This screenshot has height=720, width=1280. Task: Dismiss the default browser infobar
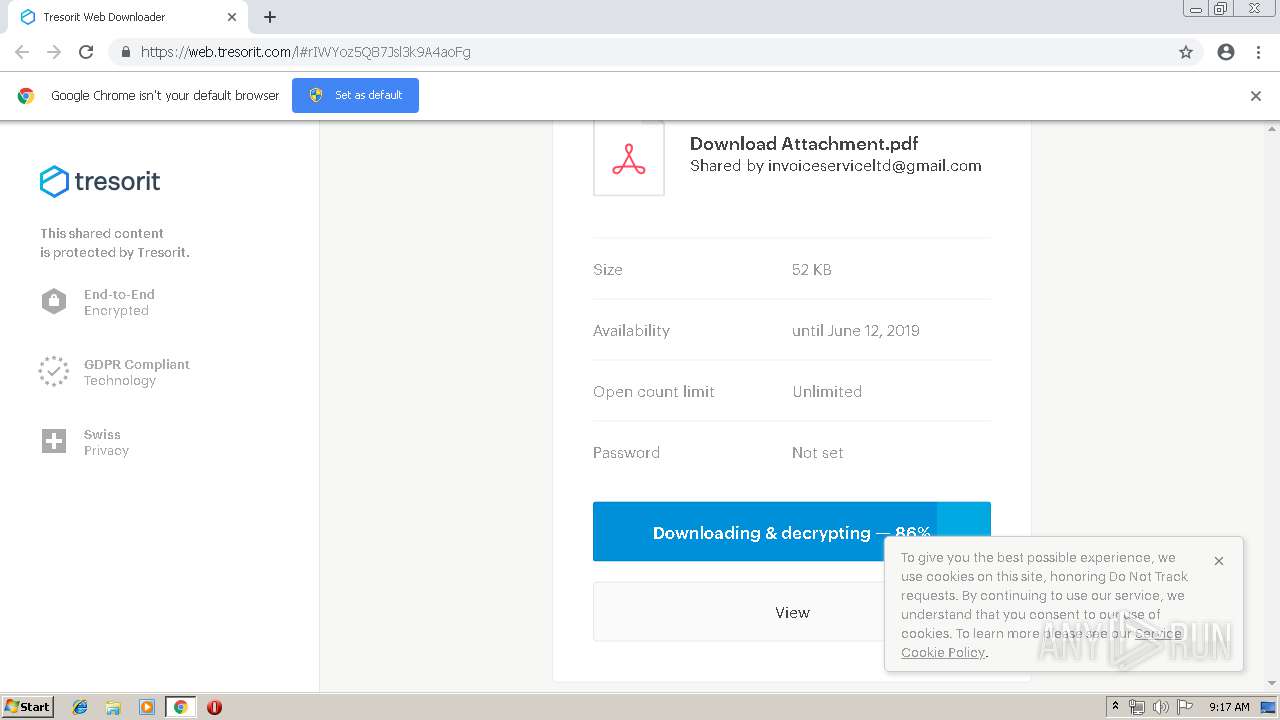point(1256,96)
